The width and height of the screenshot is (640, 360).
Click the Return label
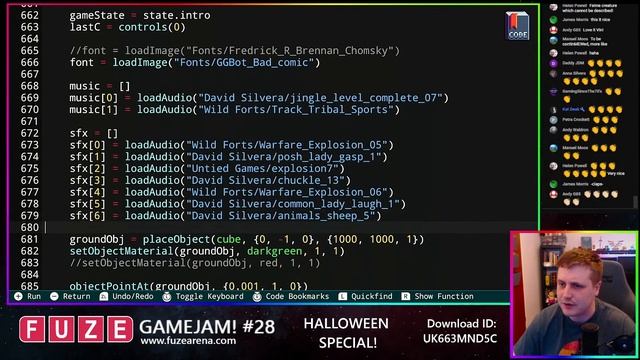coord(76,296)
